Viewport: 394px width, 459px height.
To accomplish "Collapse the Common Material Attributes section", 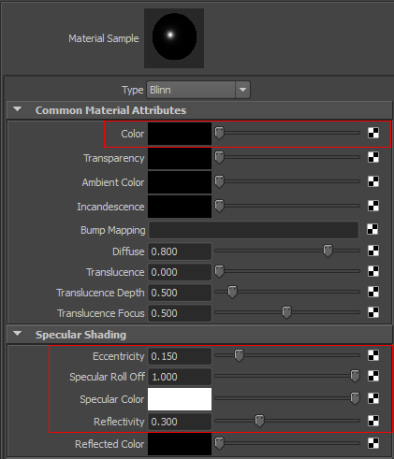I will [17, 109].
